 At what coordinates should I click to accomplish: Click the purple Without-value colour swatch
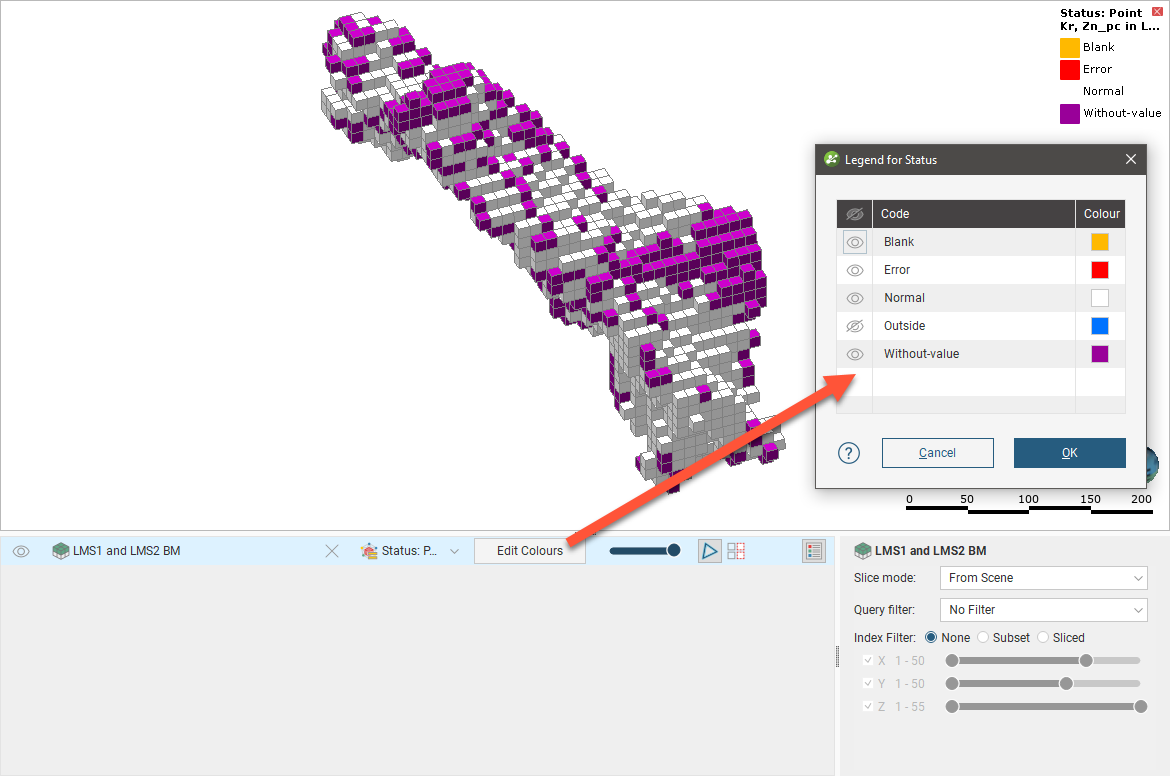tap(1099, 354)
